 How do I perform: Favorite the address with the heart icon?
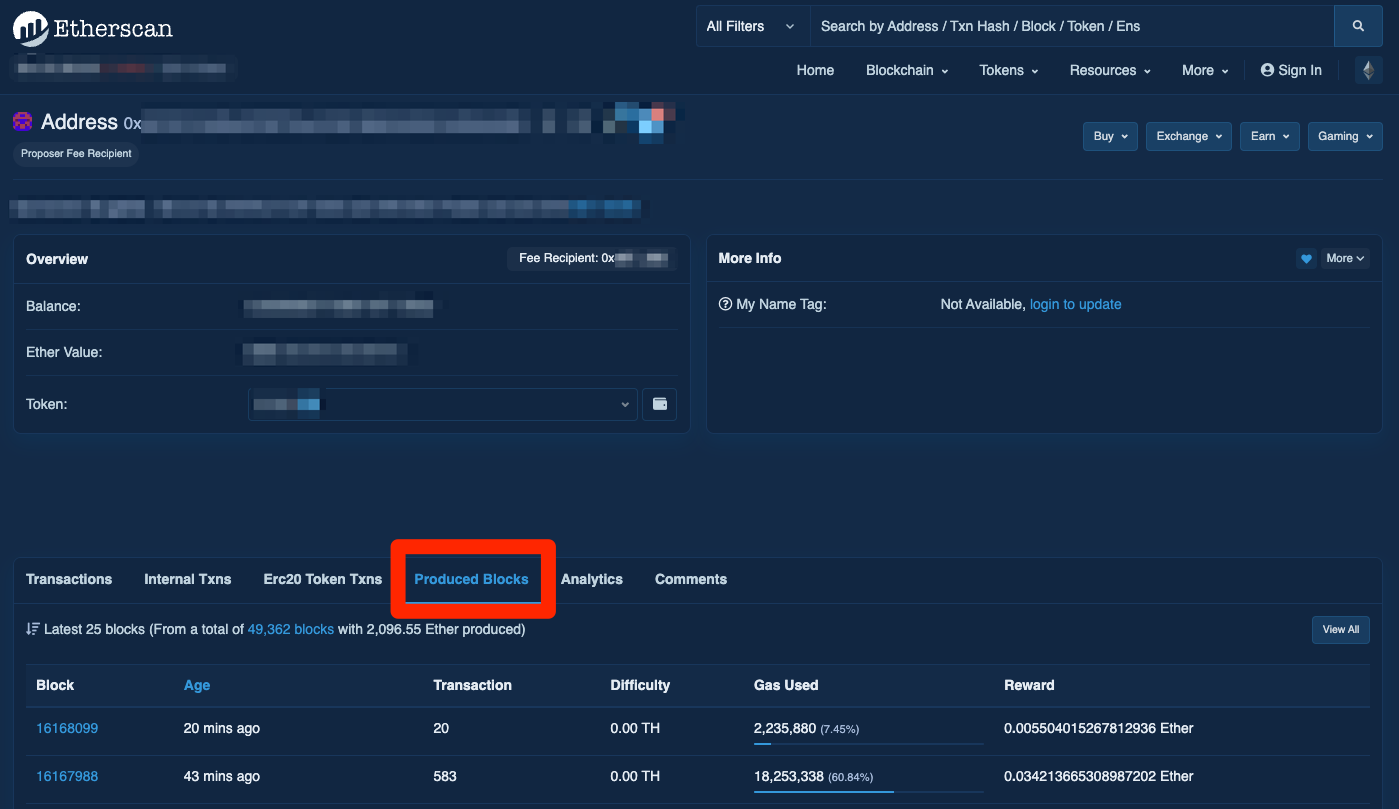[x=1306, y=258]
